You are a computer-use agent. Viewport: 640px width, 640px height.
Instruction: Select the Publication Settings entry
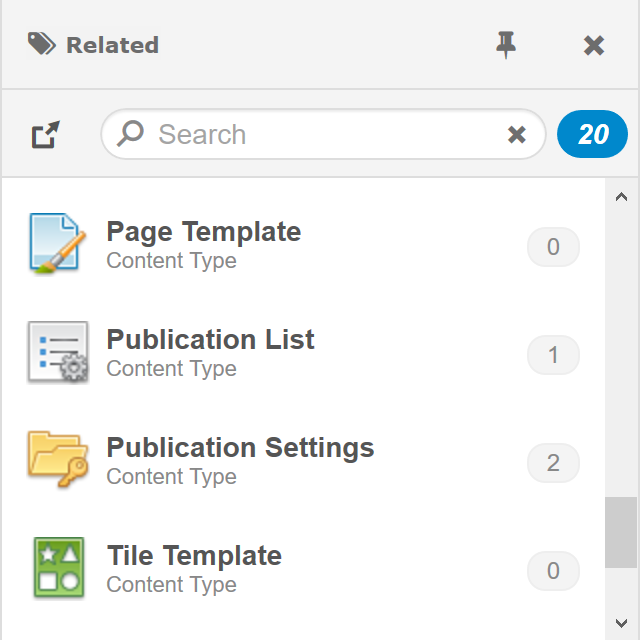click(240, 448)
